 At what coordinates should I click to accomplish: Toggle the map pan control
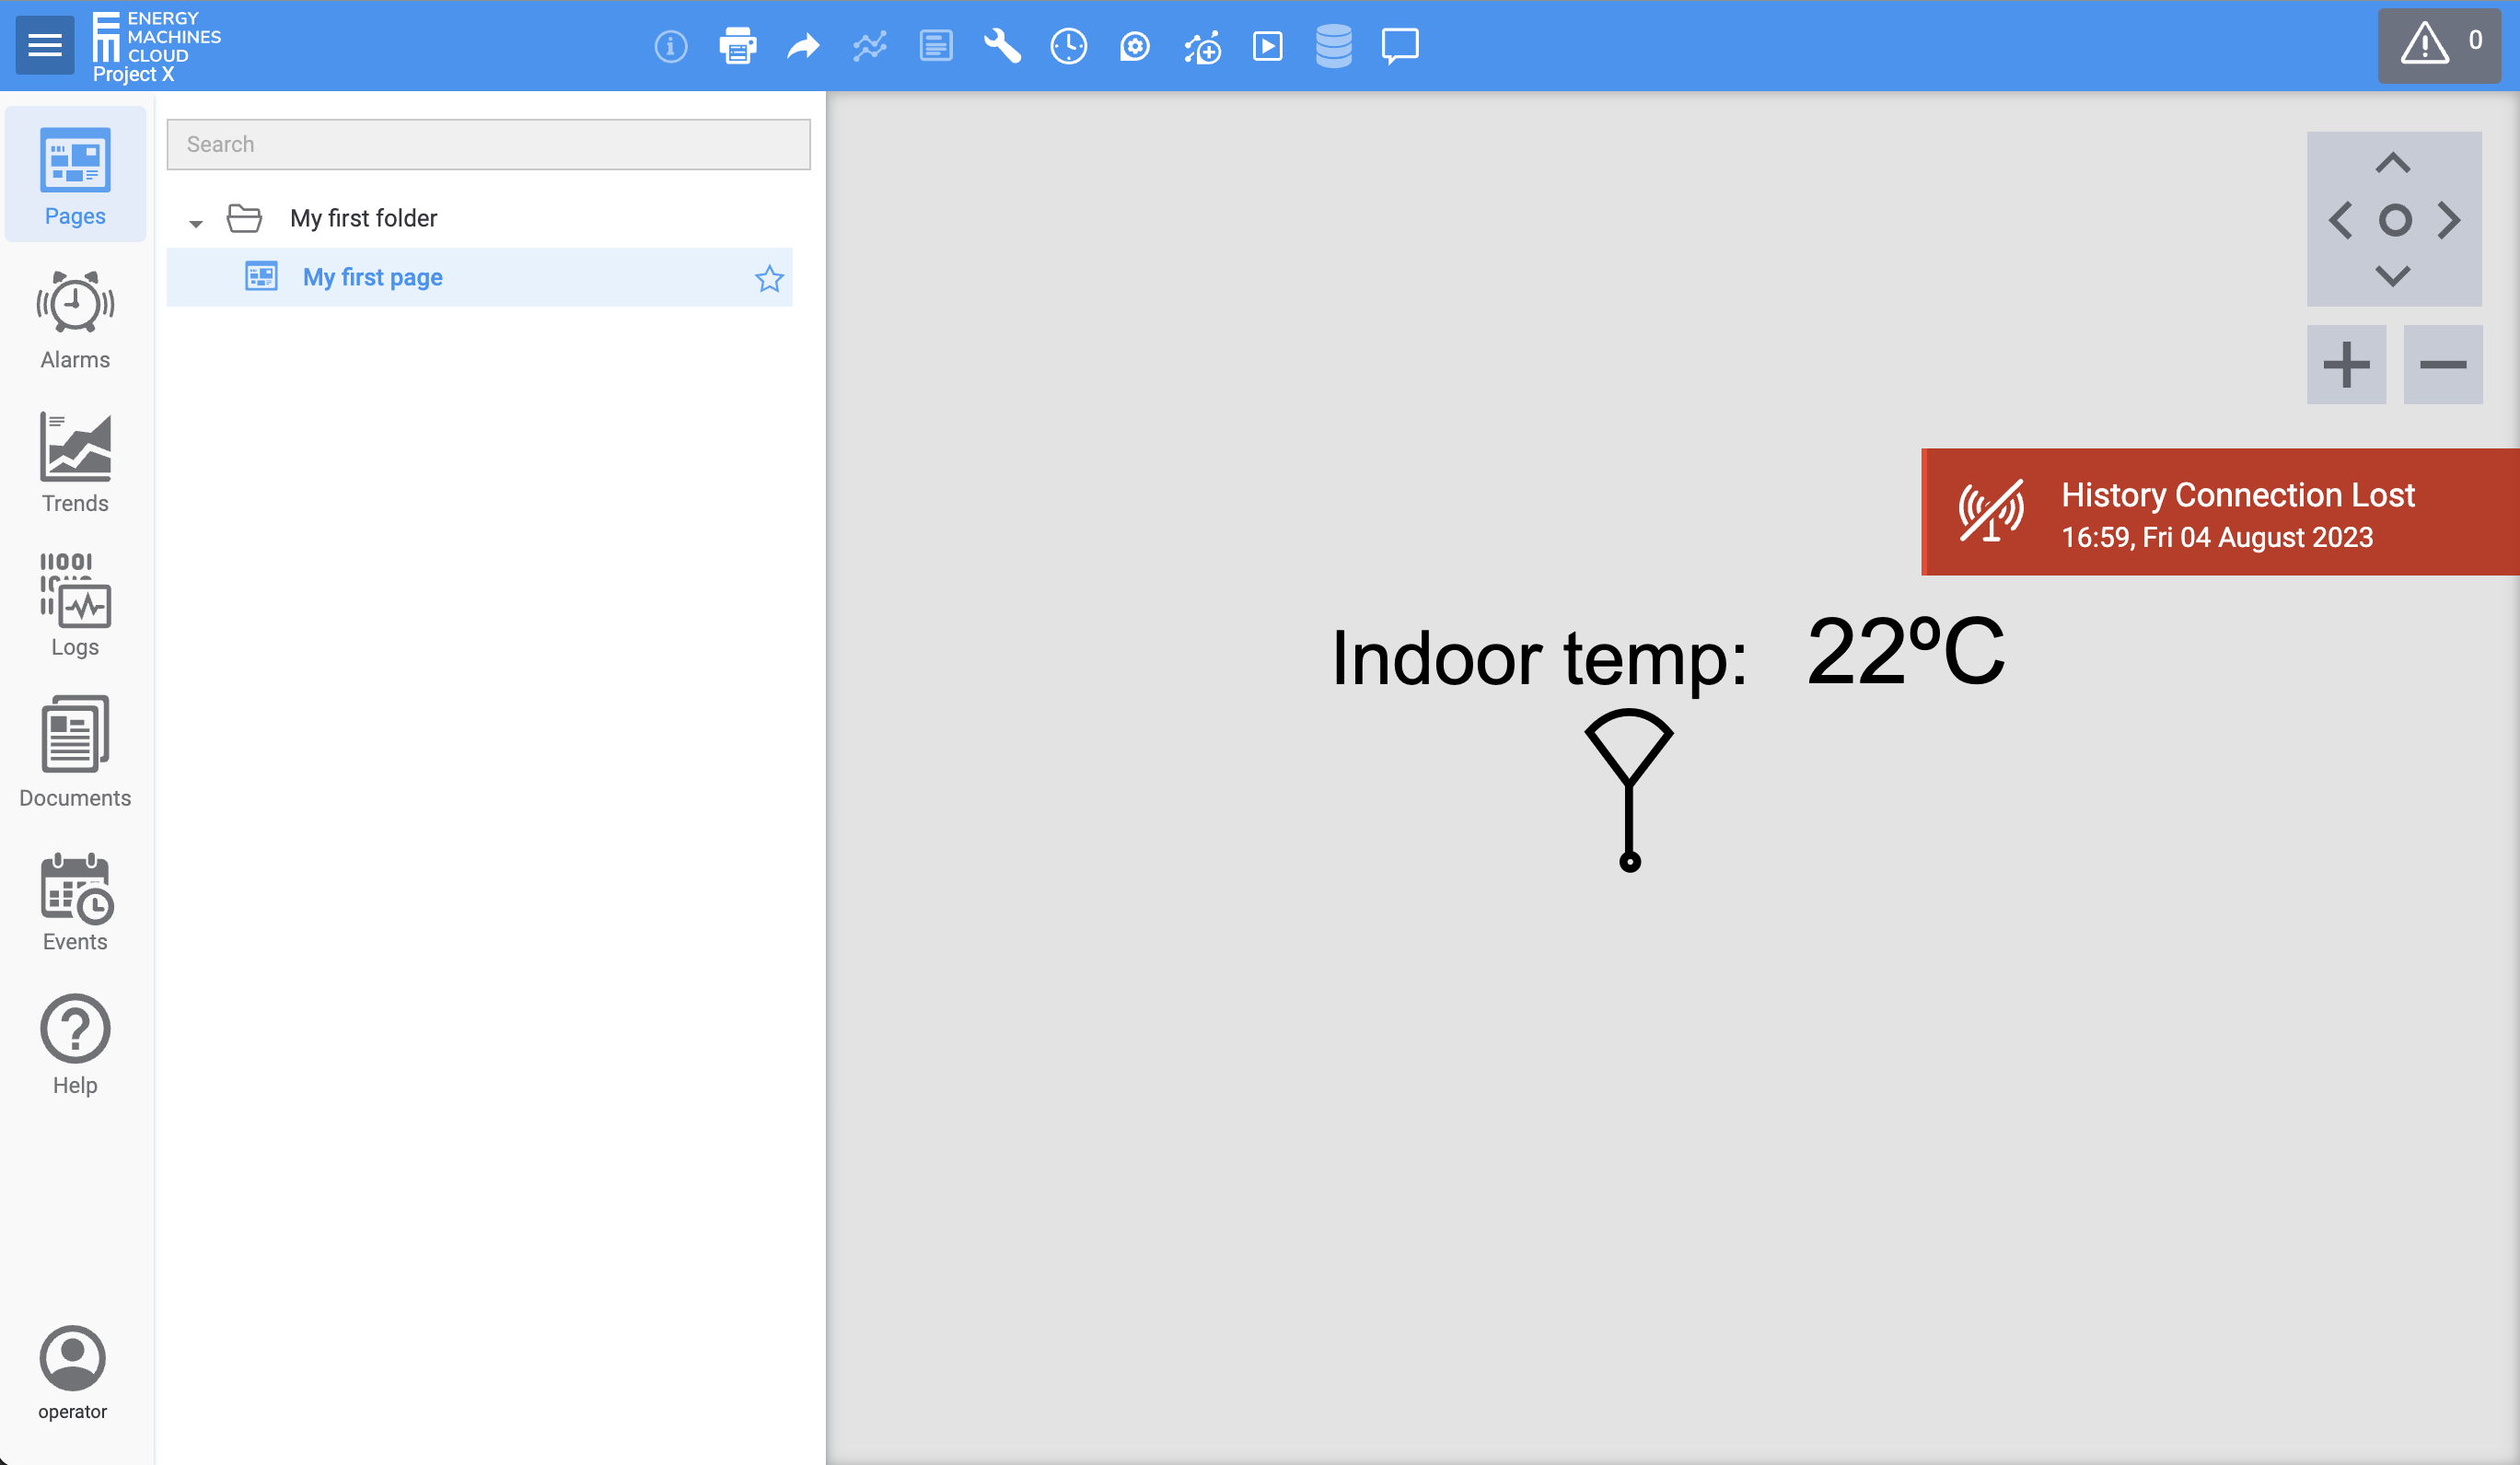pyautogui.click(x=2395, y=218)
